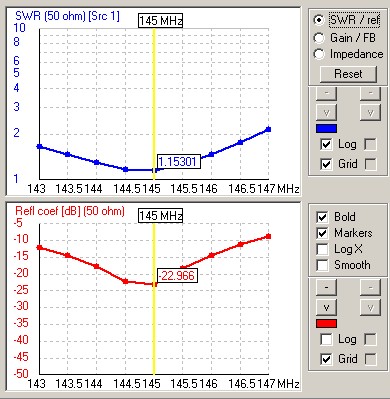390x399 pixels.
Task: Toggle the Log checkbox beside the blue swatch group
Action: pyautogui.click(x=326, y=144)
